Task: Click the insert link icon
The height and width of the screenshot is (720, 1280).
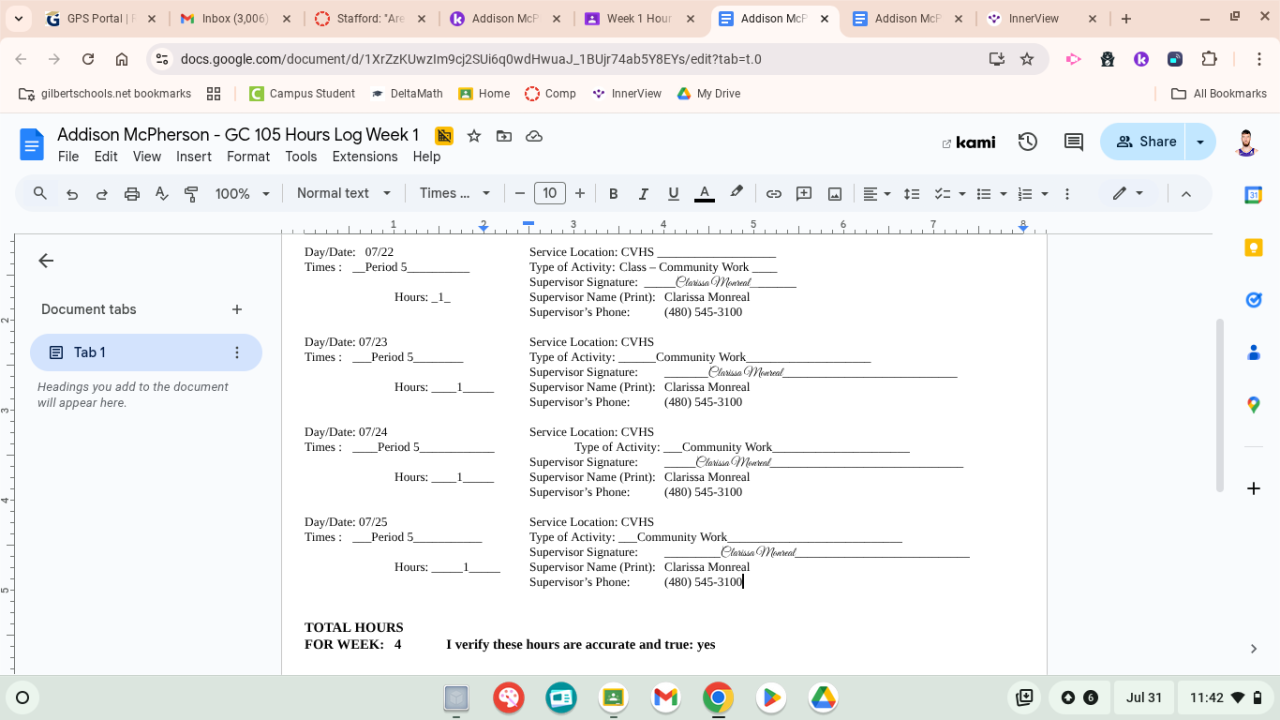Action: [x=773, y=194]
